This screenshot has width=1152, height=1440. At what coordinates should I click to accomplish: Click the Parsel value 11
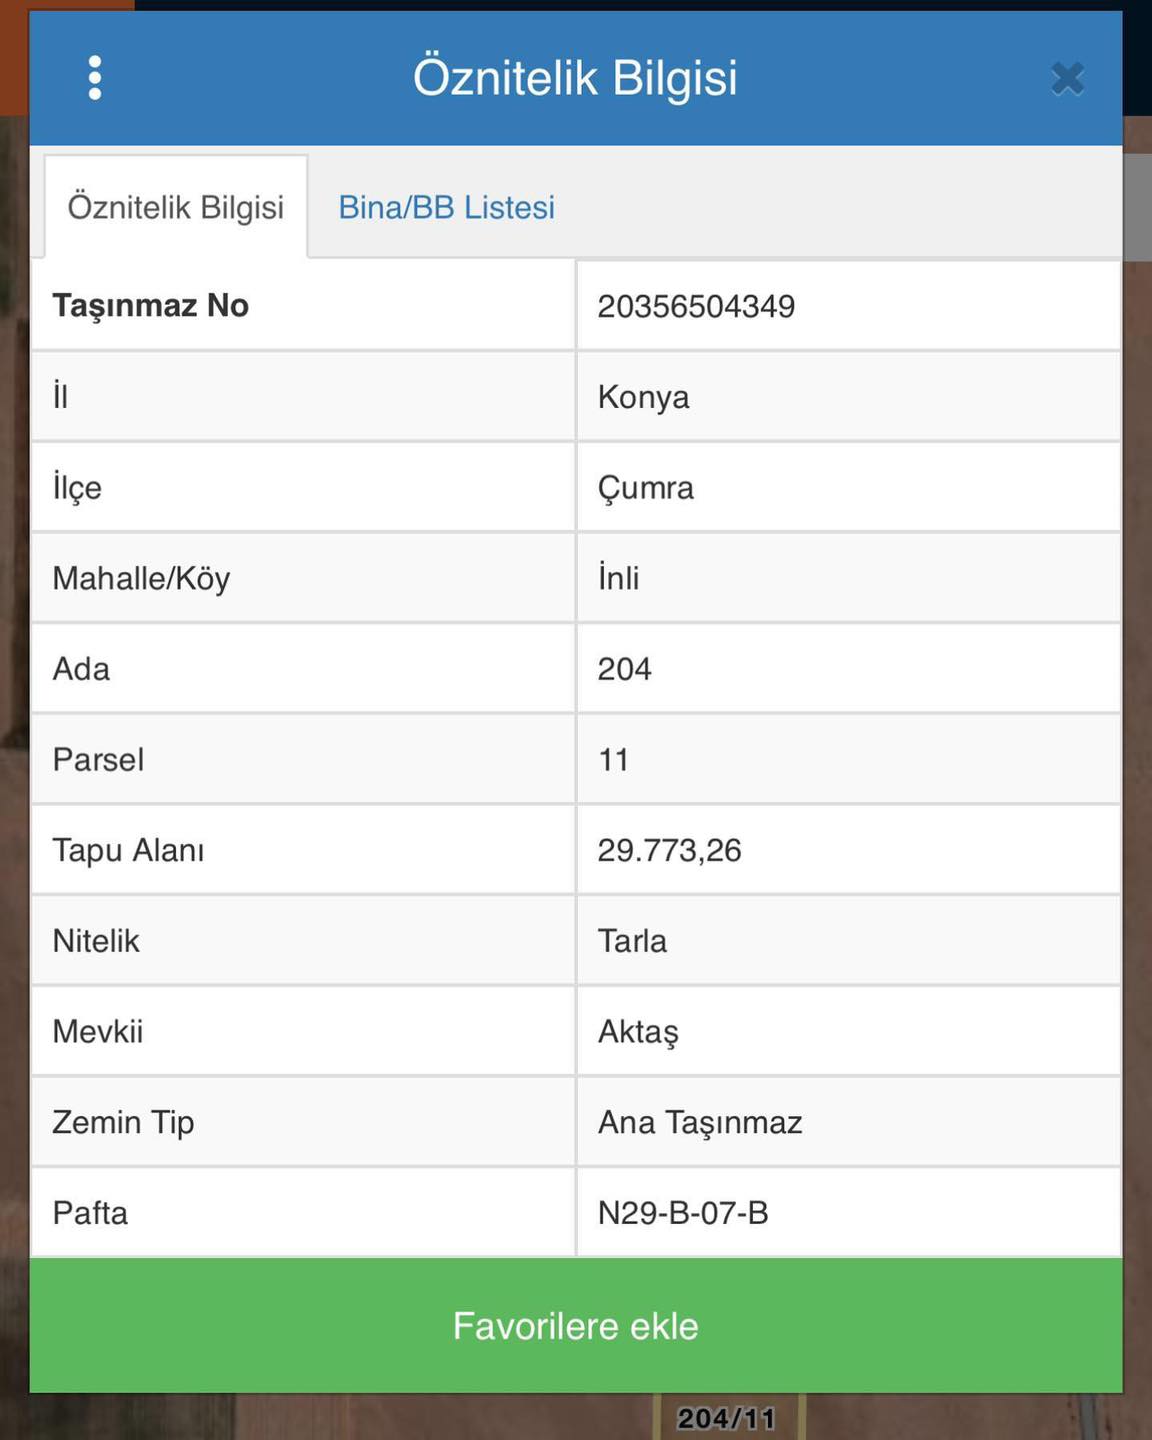(613, 760)
